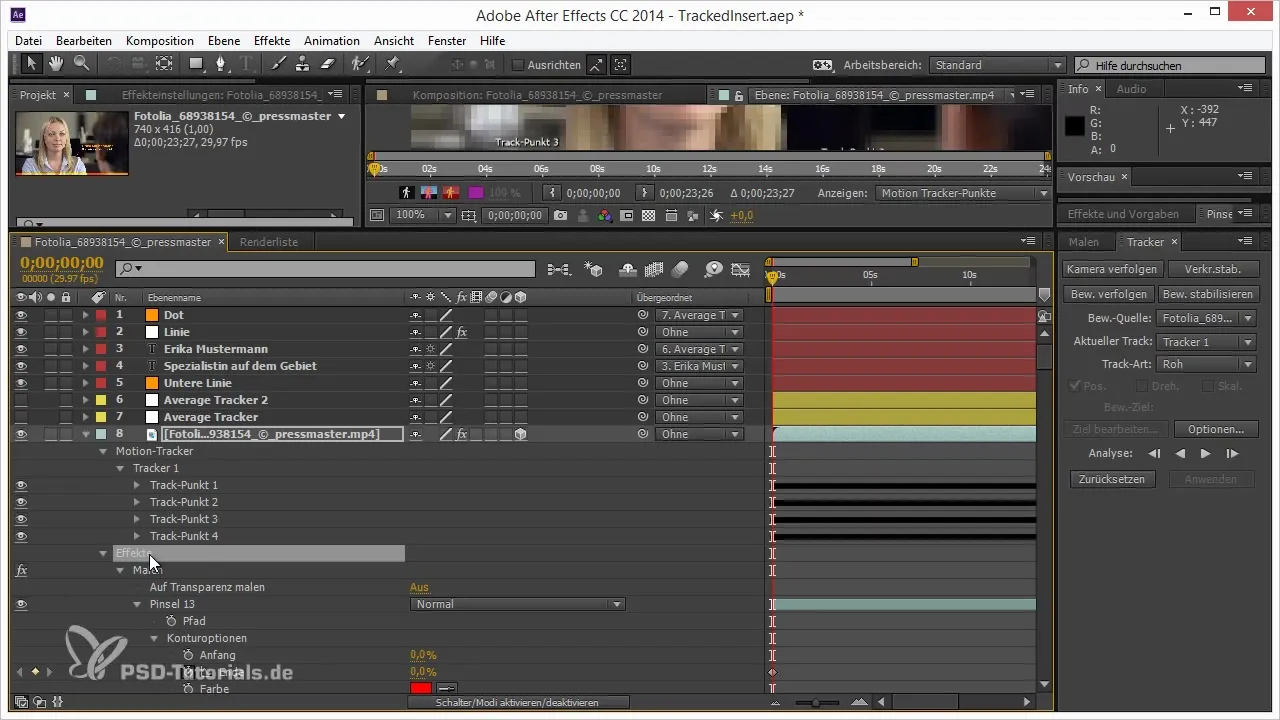
Task: Select the Hand tool
Action: (x=56, y=64)
